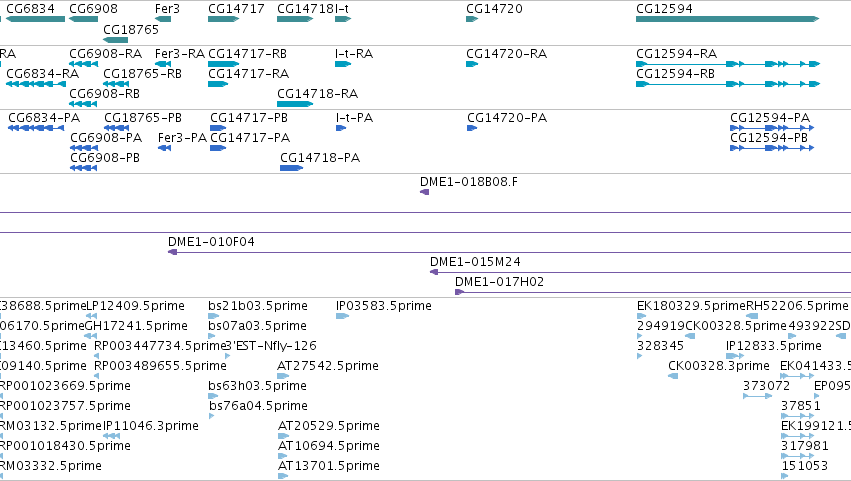Image resolution: width=851 pixels, height=481 pixels.
Task: Open the CG12594-RB transcript label
Action: [x=676, y=74]
